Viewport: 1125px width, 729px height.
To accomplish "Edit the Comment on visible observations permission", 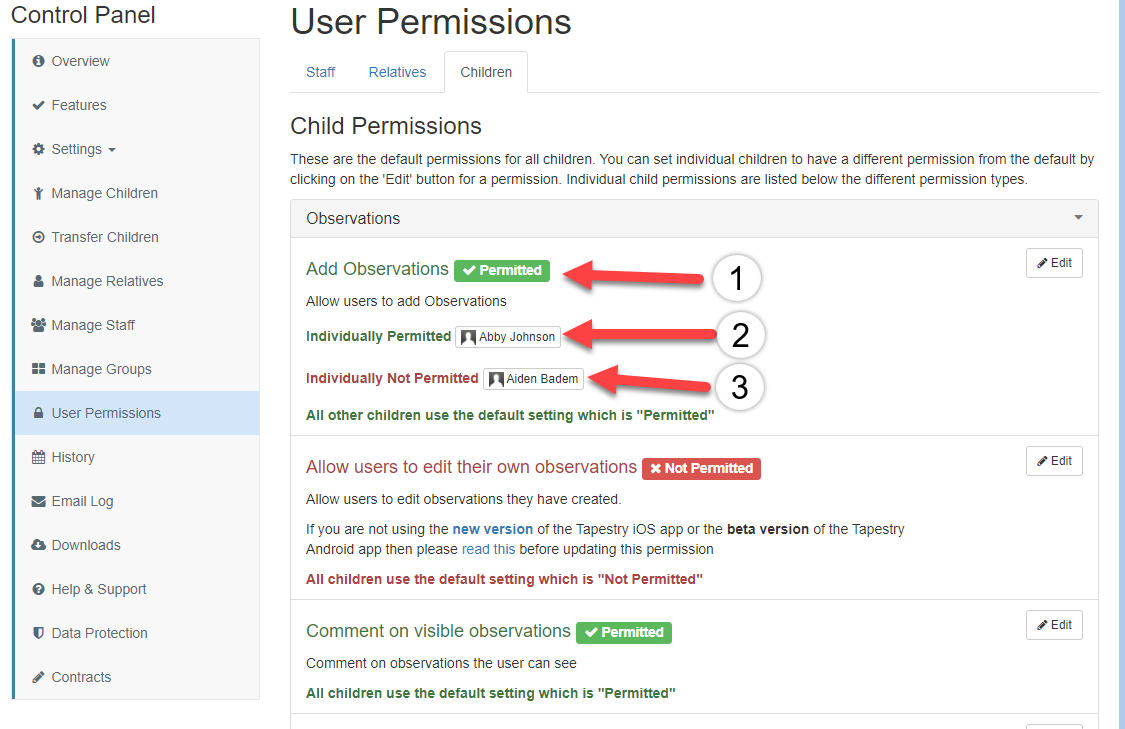I will [x=1054, y=625].
